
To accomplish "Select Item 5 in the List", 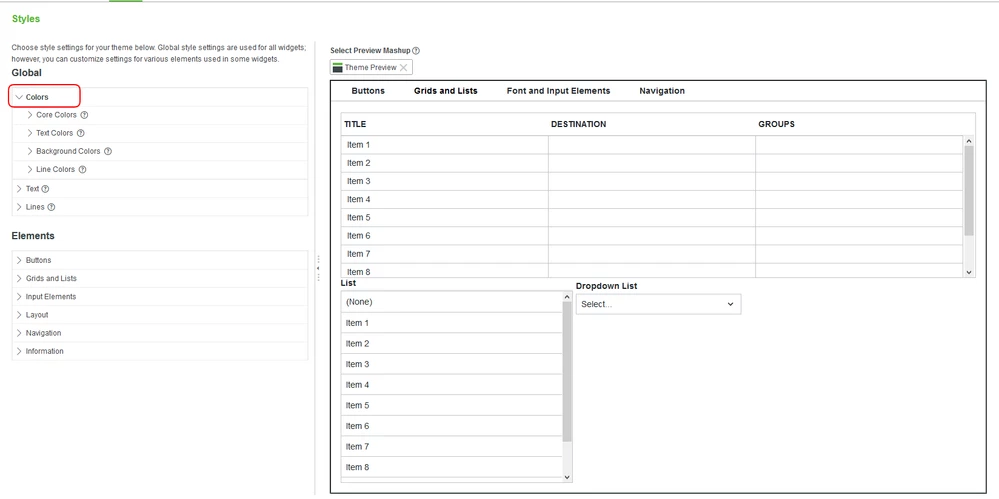I will tap(452, 405).
